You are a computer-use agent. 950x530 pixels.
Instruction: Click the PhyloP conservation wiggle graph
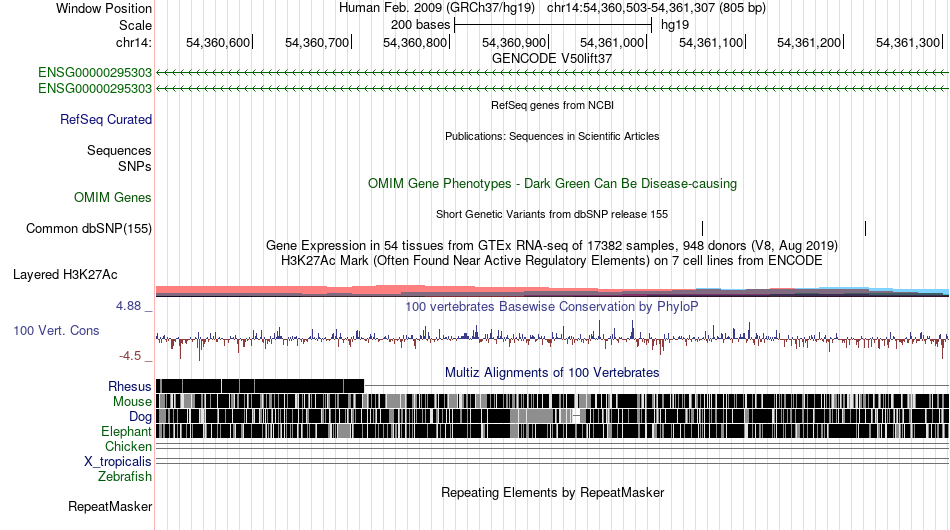[552, 339]
